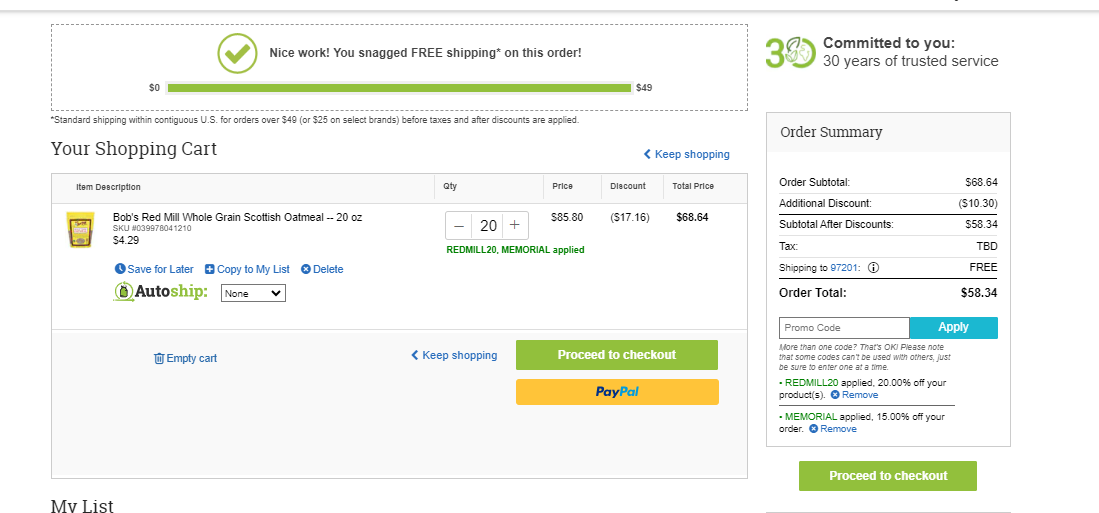Click Keep shopping link beside checkout button
1099x513 pixels.
[x=454, y=355]
